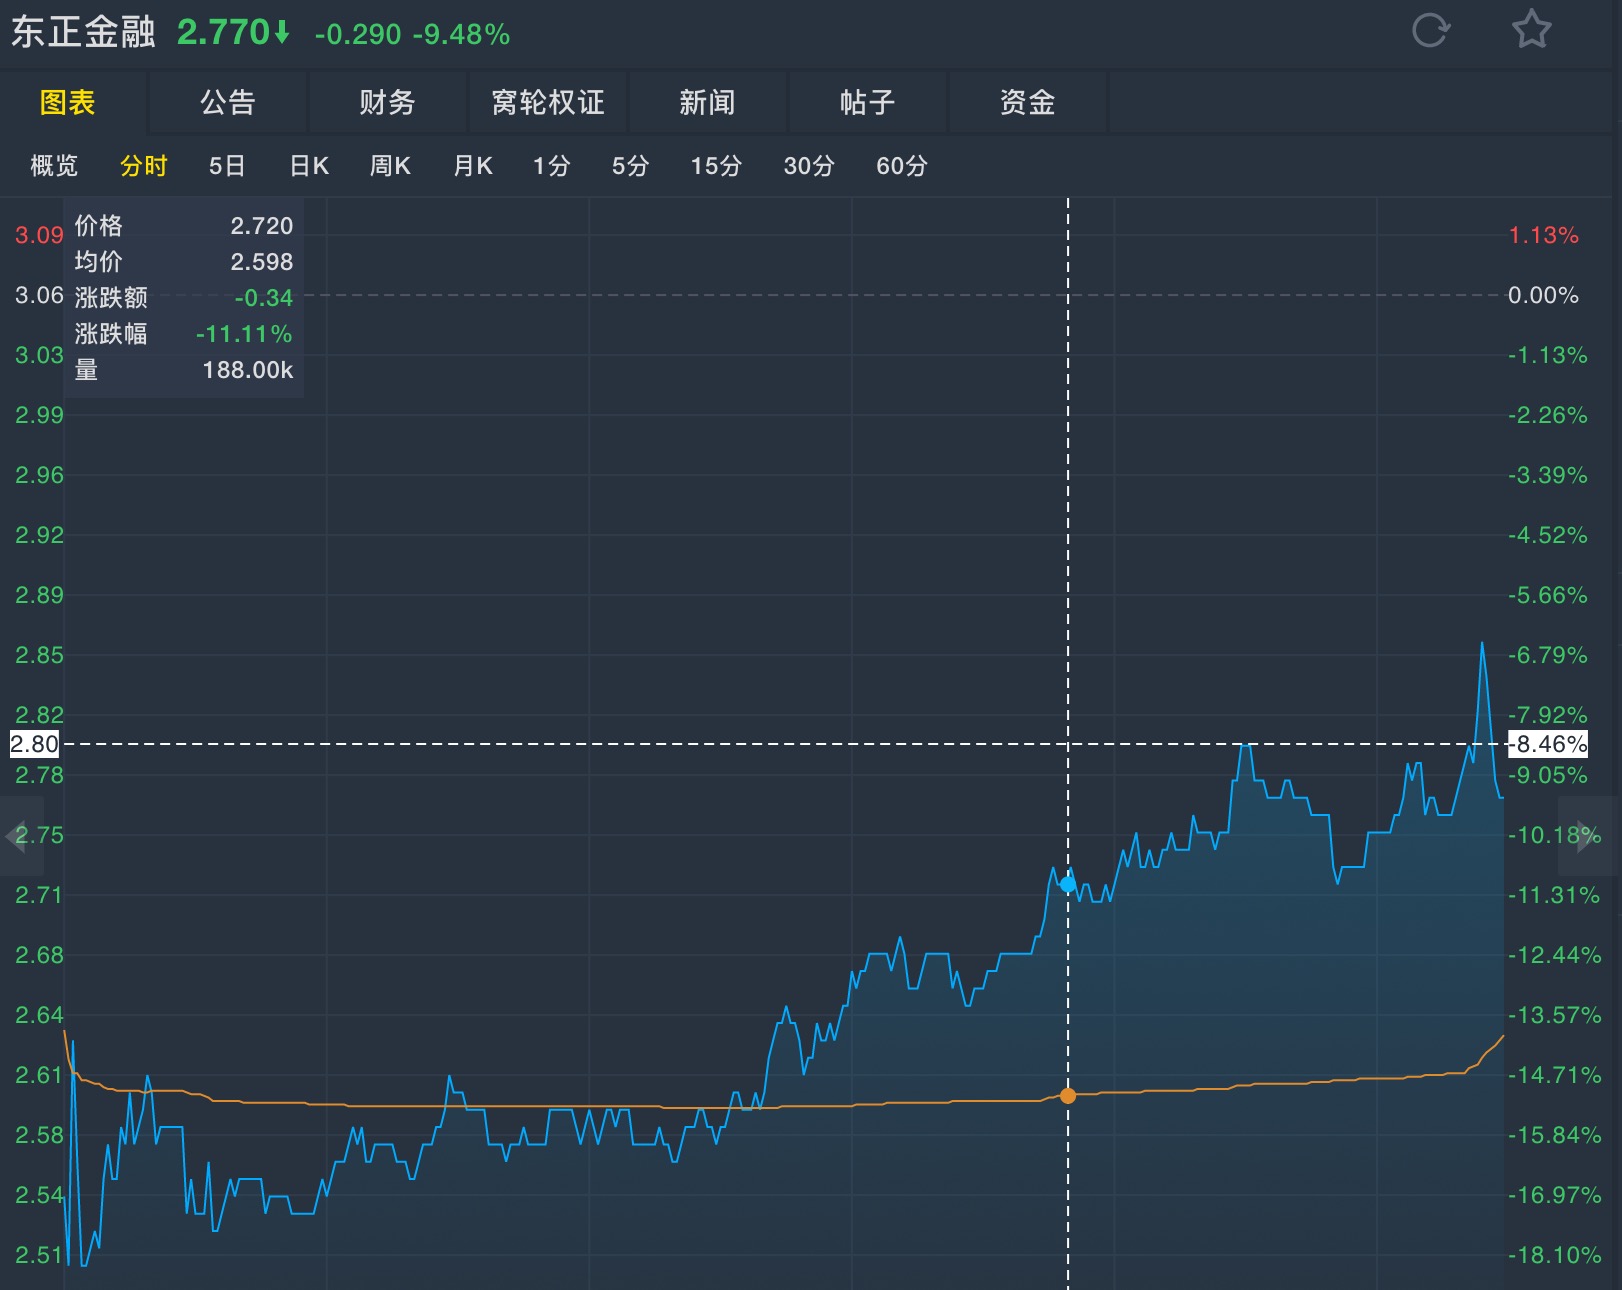Open the 帖子 posts tab
Viewport: 1622px width, 1290px height.
point(867,102)
